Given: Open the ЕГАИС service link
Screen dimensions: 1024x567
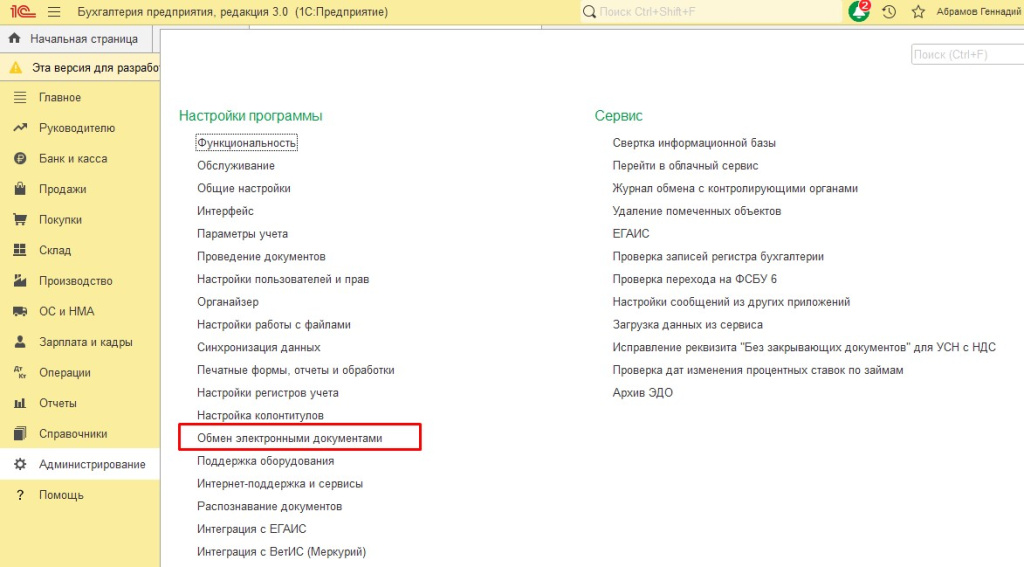Looking at the screenshot, I should 631,233.
